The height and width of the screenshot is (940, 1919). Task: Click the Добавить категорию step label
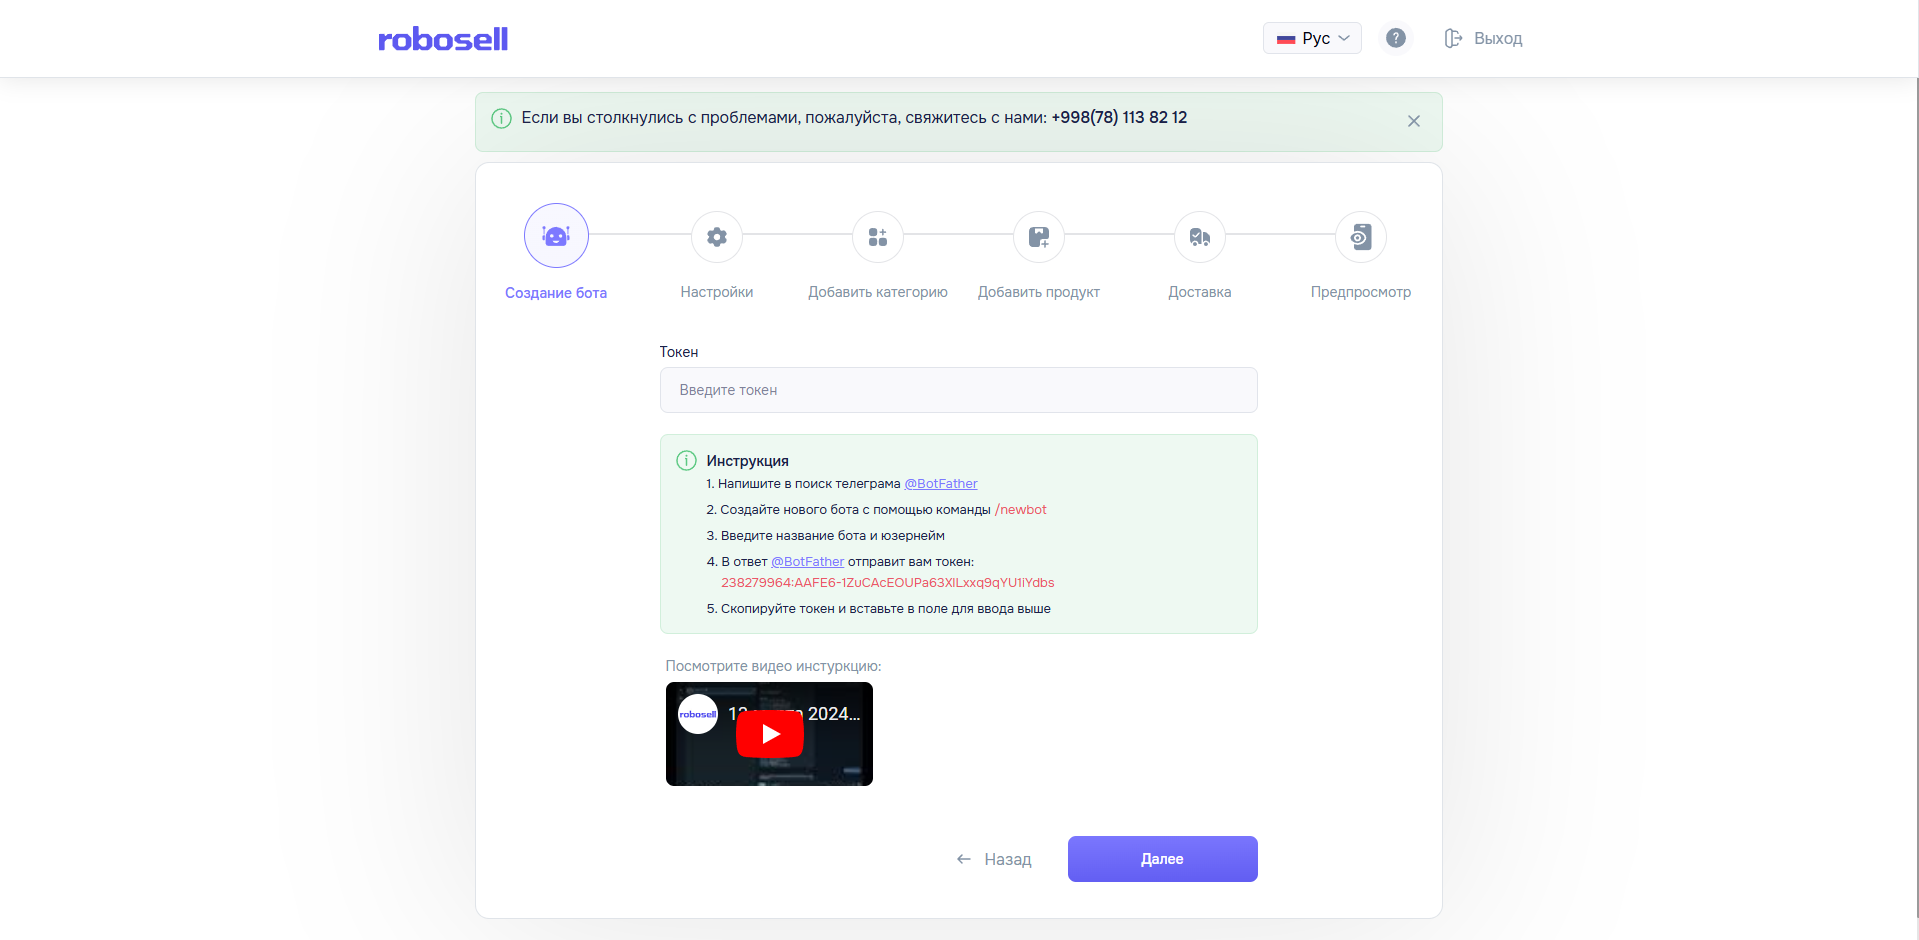[878, 292]
